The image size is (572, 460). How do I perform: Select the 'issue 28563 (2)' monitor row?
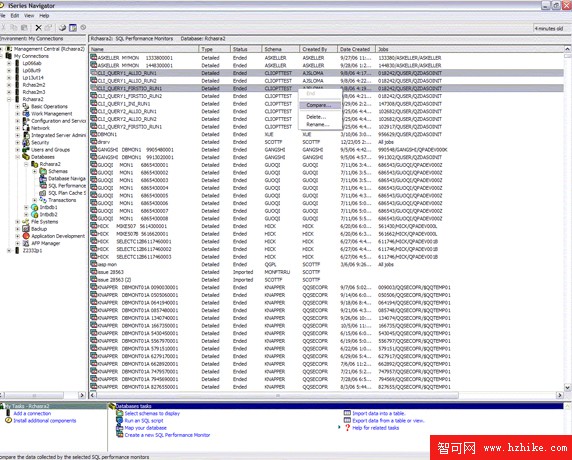coord(326,280)
